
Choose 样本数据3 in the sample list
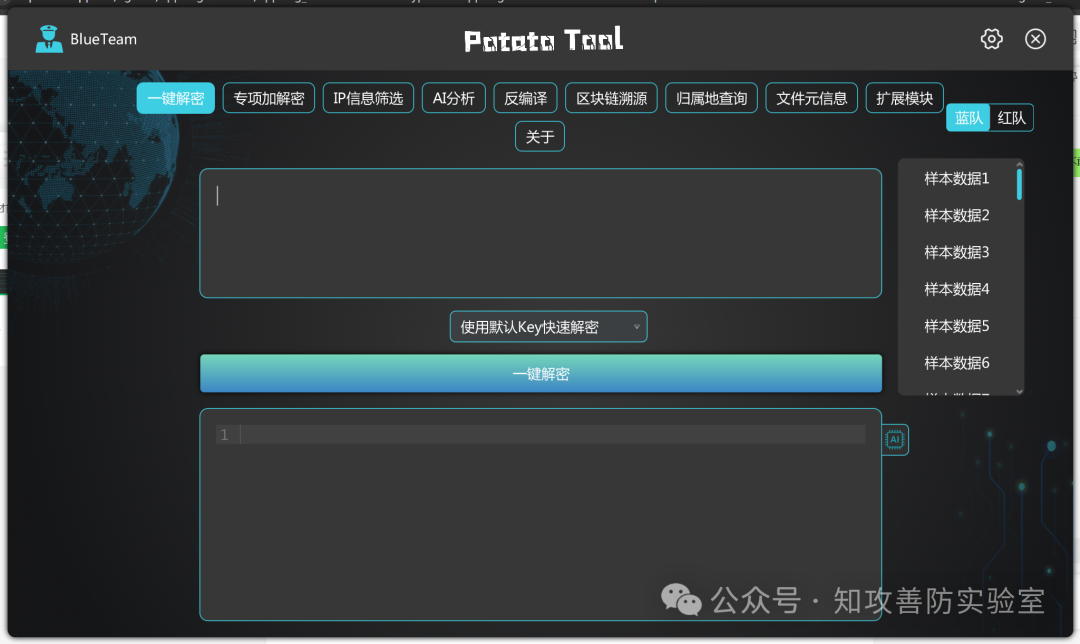[957, 252]
